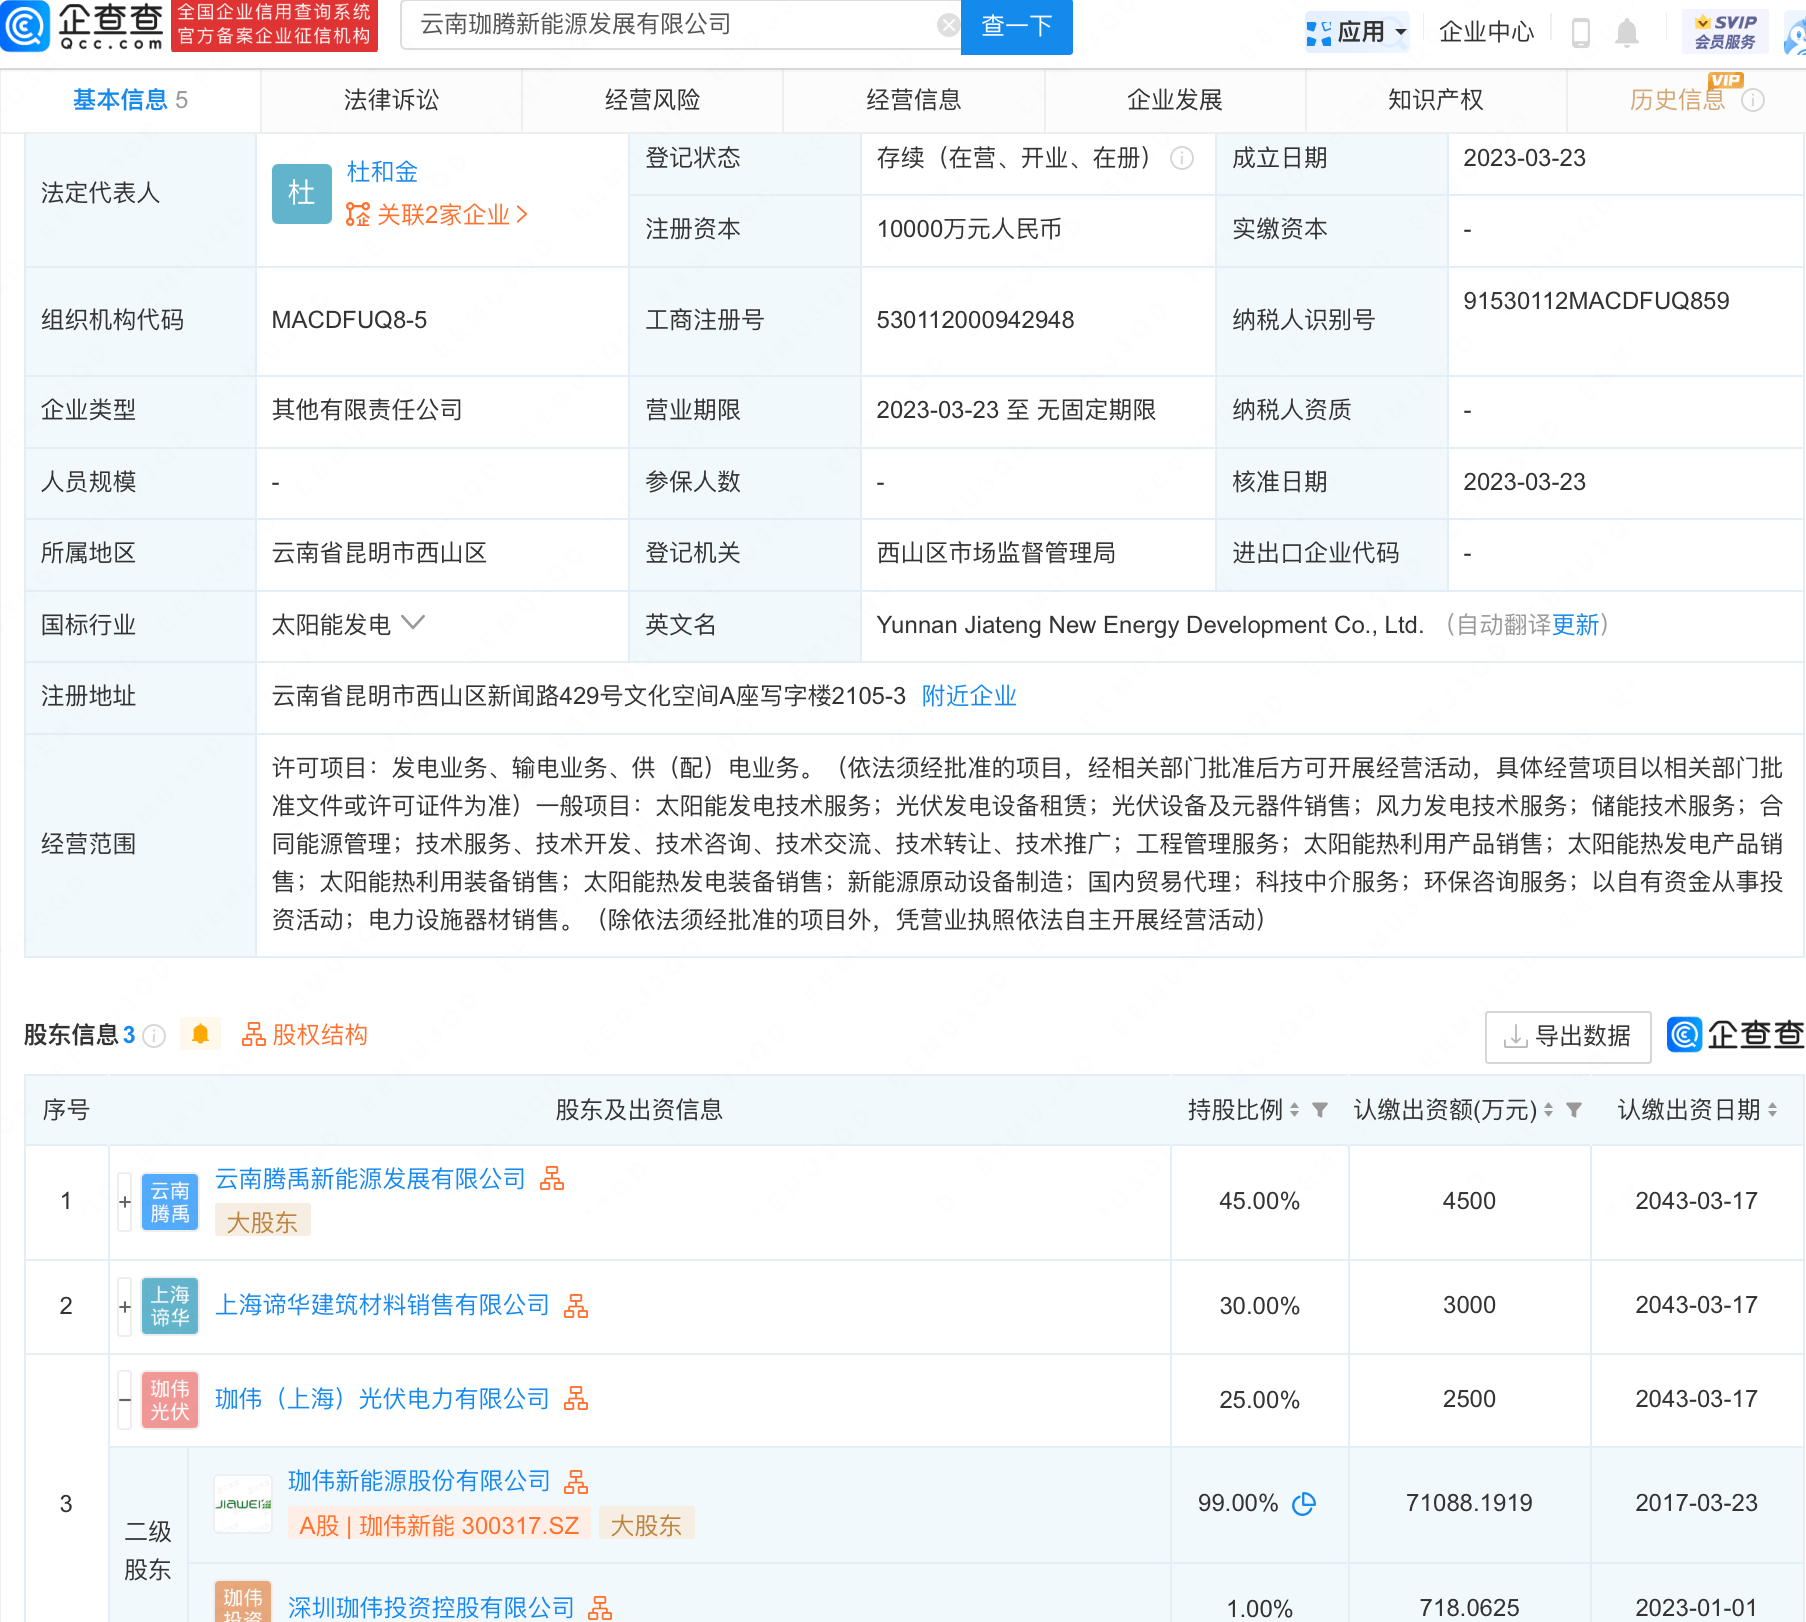Open 深圳珈伟投资控股有限公司 link

pos(431,1608)
